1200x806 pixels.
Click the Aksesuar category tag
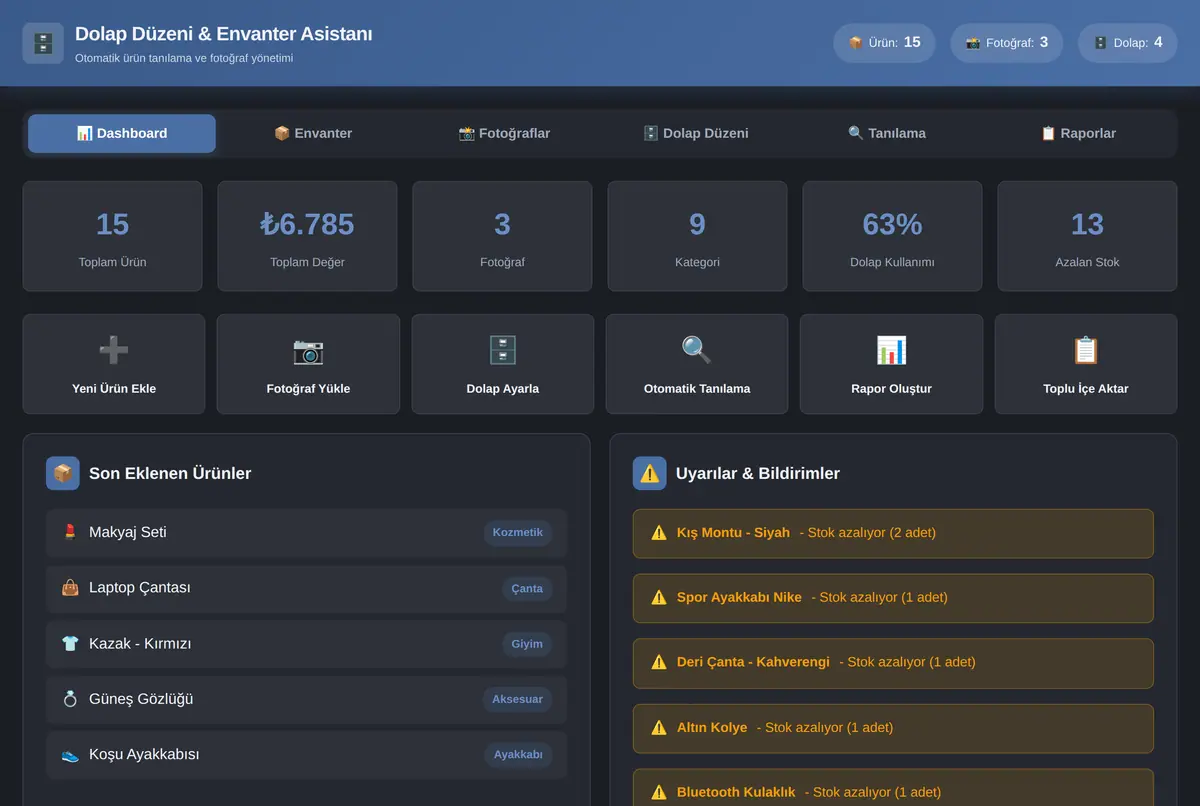coord(517,700)
